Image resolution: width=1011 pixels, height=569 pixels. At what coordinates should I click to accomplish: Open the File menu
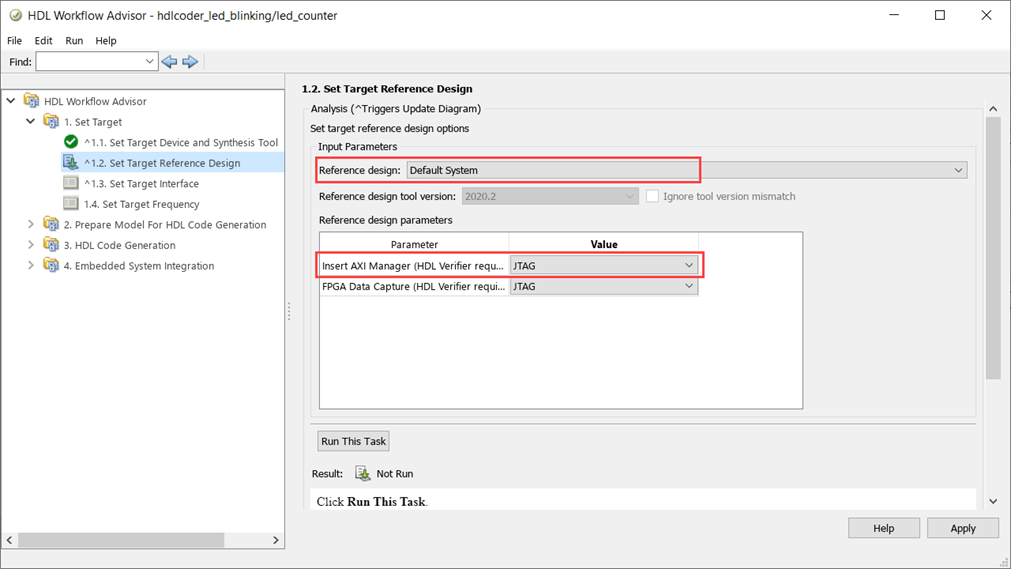pos(14,41)
